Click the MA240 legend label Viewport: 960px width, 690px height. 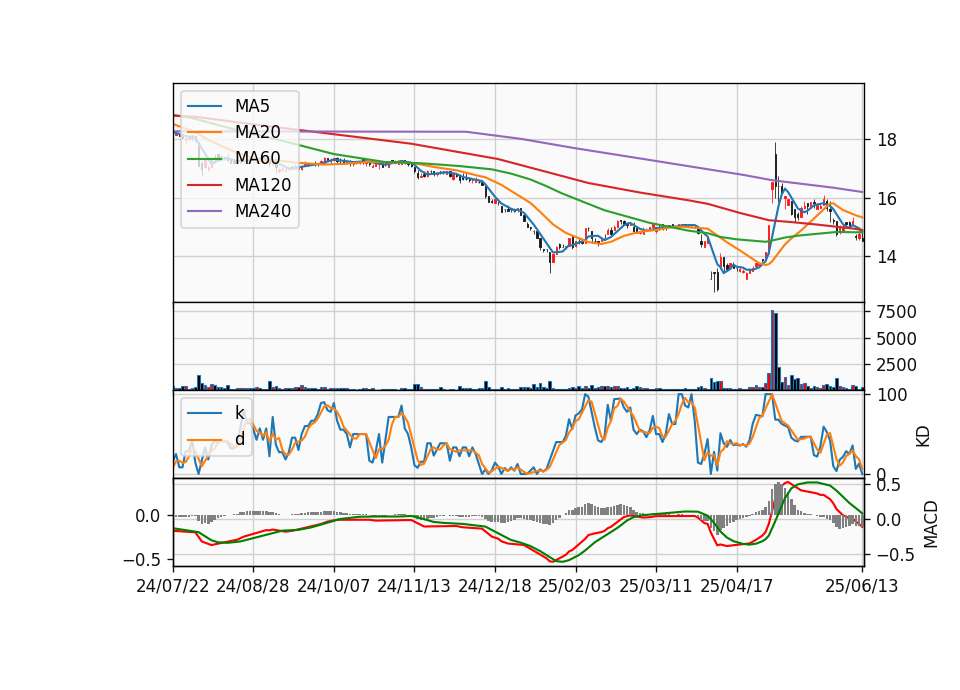pos(263,211)
